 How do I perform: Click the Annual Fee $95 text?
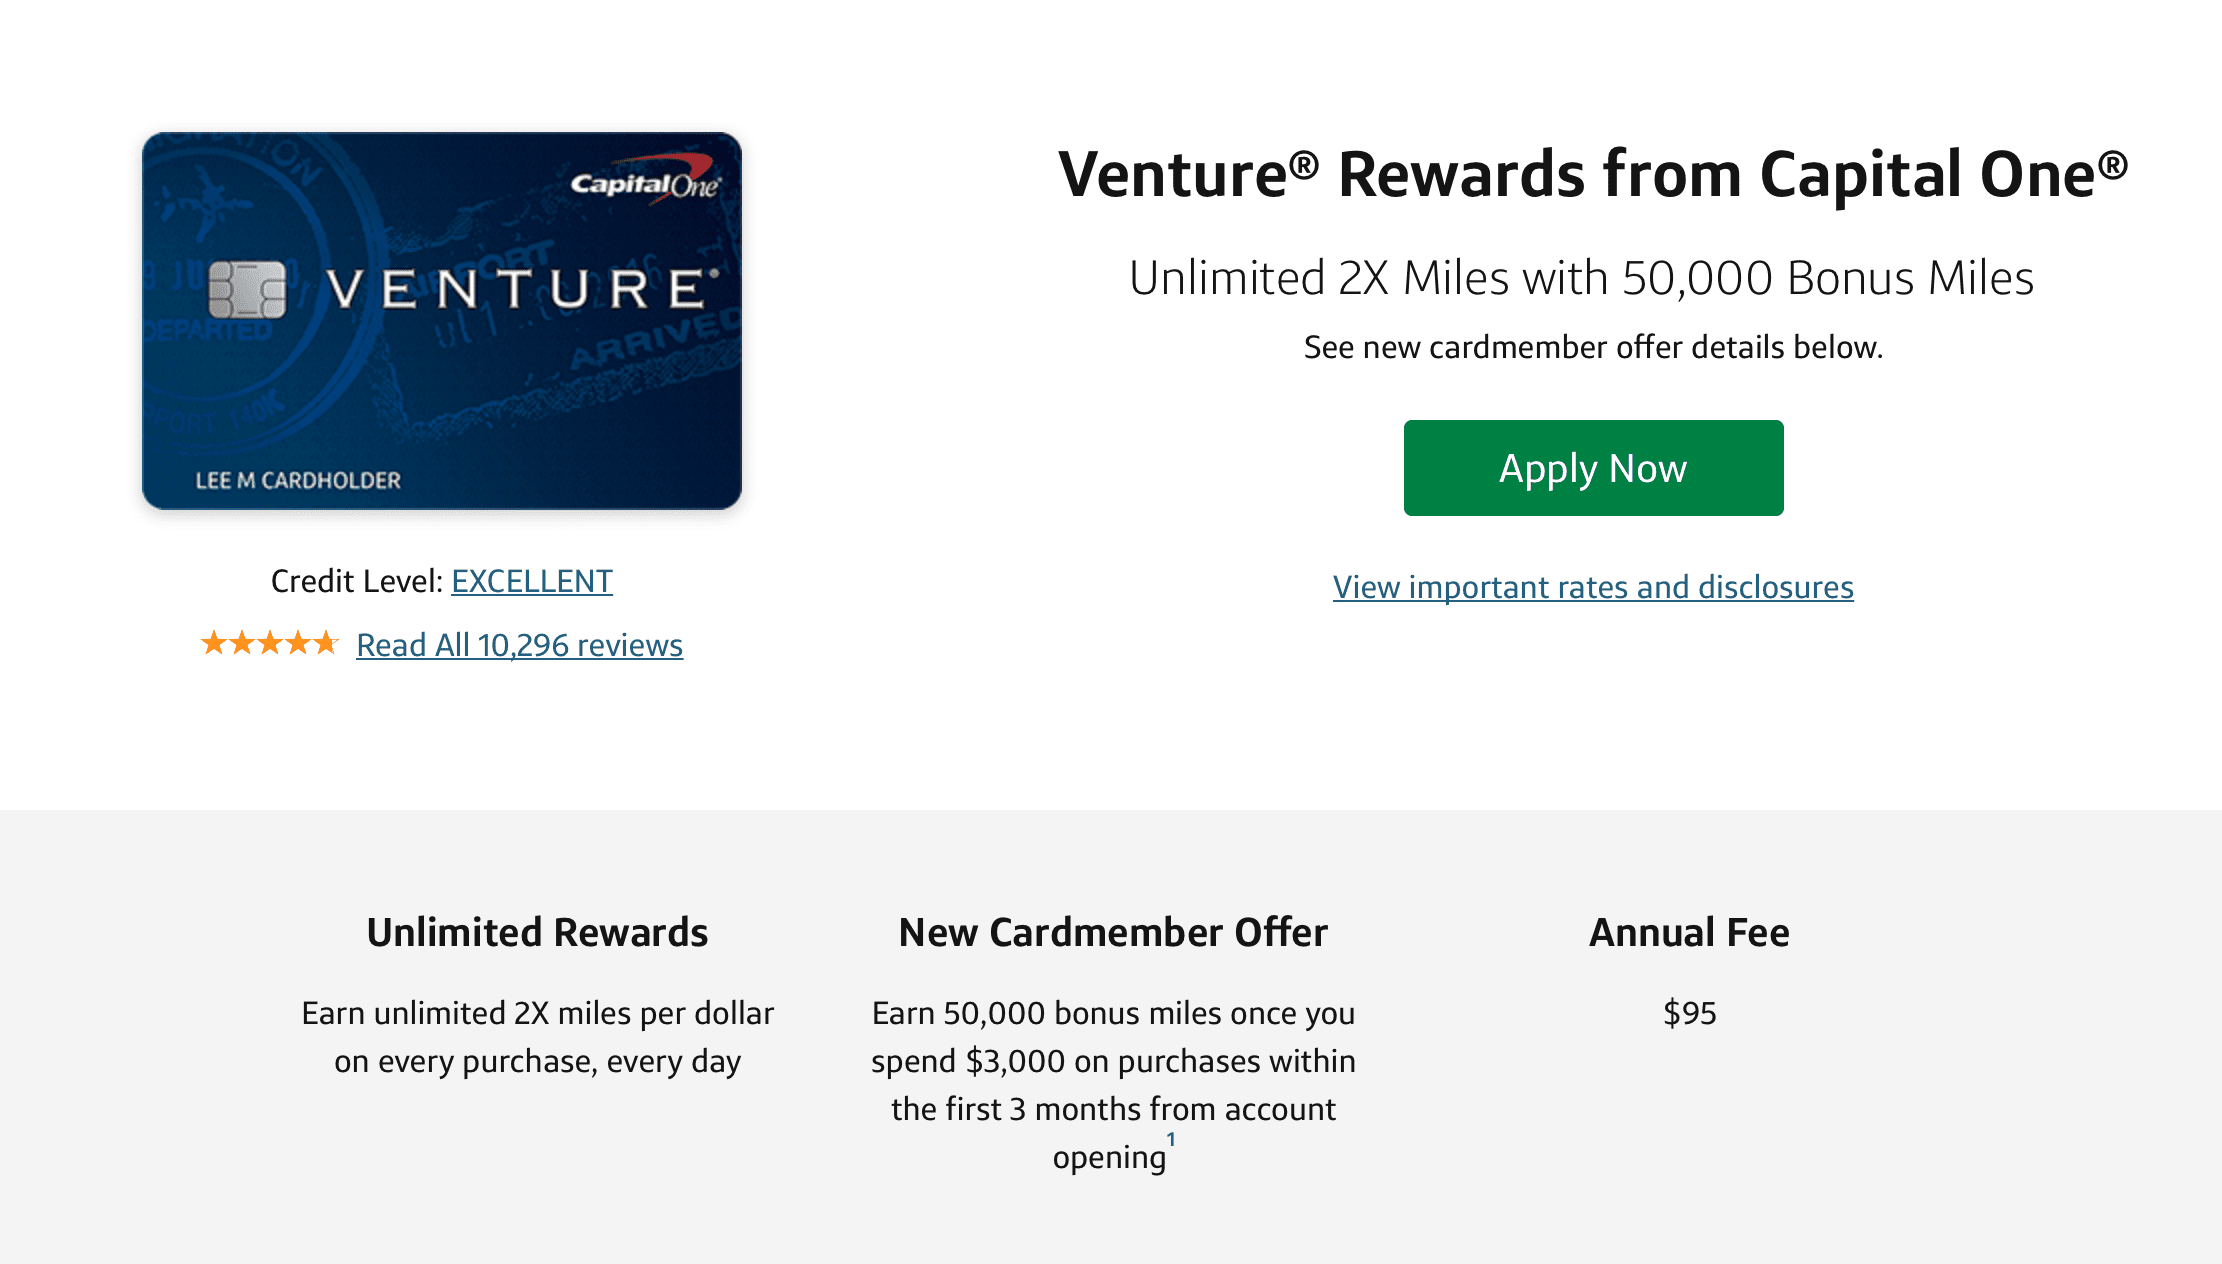[1690, 1013]
